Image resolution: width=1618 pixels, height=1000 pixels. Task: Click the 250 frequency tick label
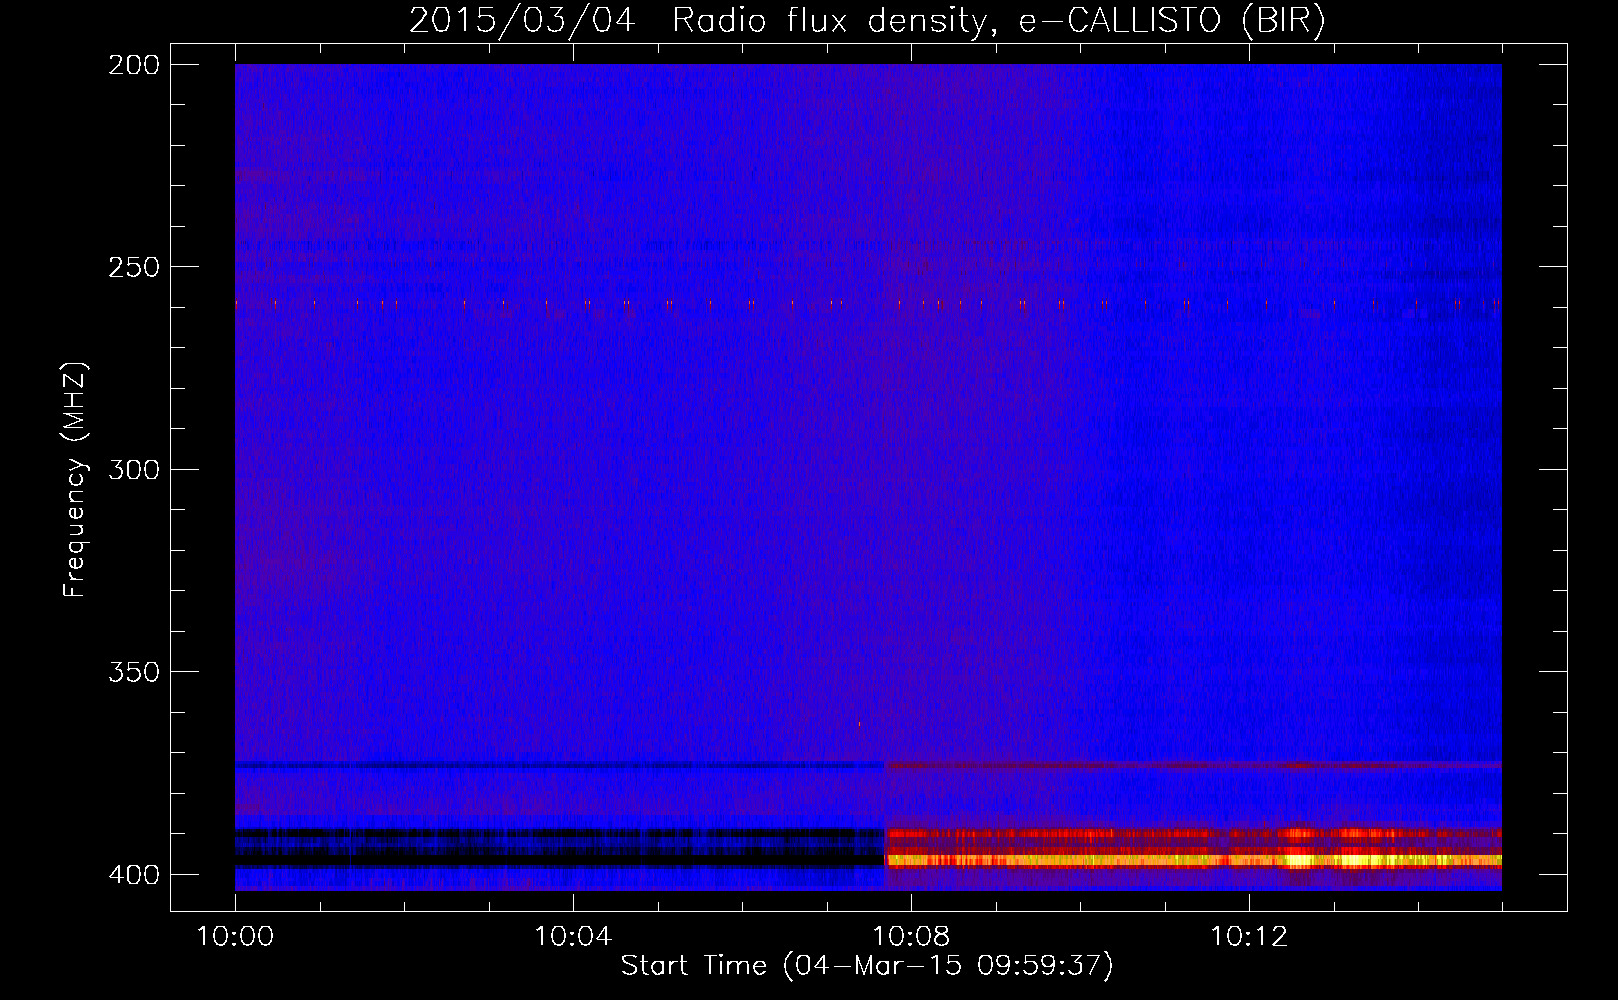(x=134, y=267)
